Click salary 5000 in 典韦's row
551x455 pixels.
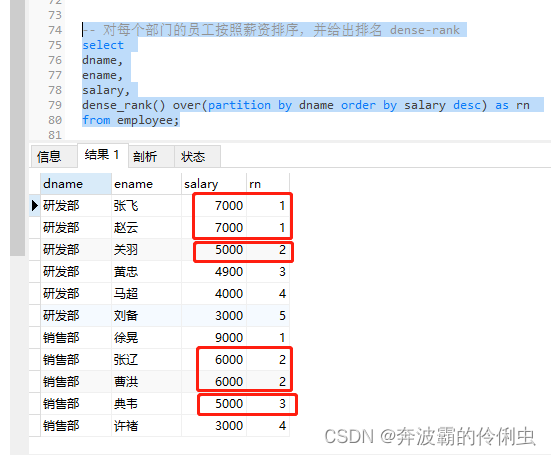click(214, 404)
